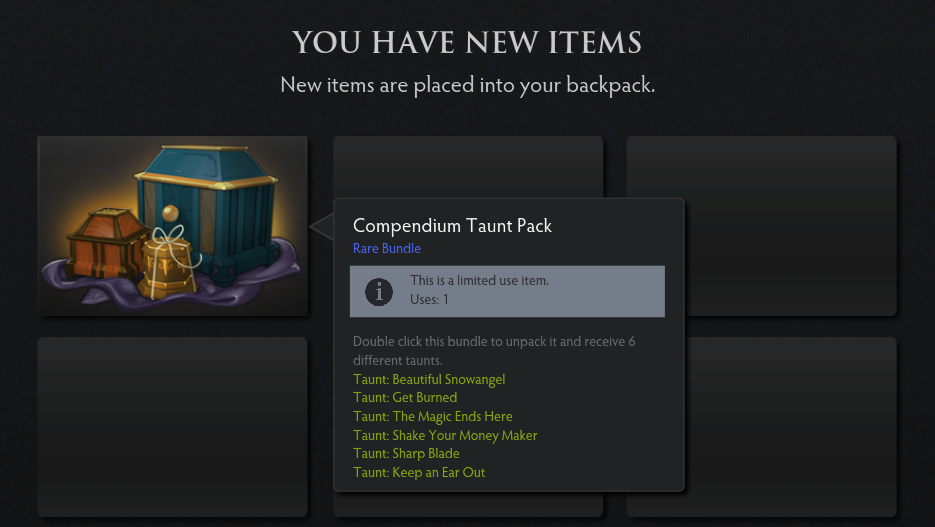Choose Taunt: Keep an Ear Out
935x527 pixels.
click(419, 472)
